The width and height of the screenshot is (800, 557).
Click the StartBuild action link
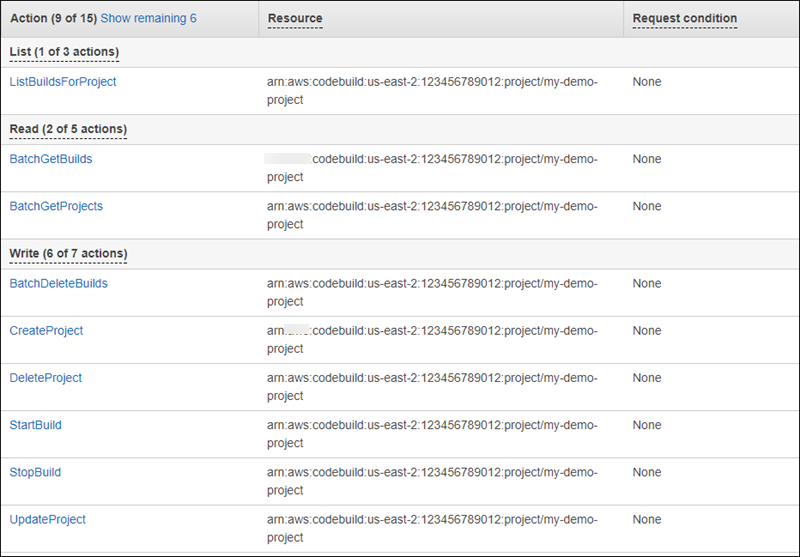(35, 425)
